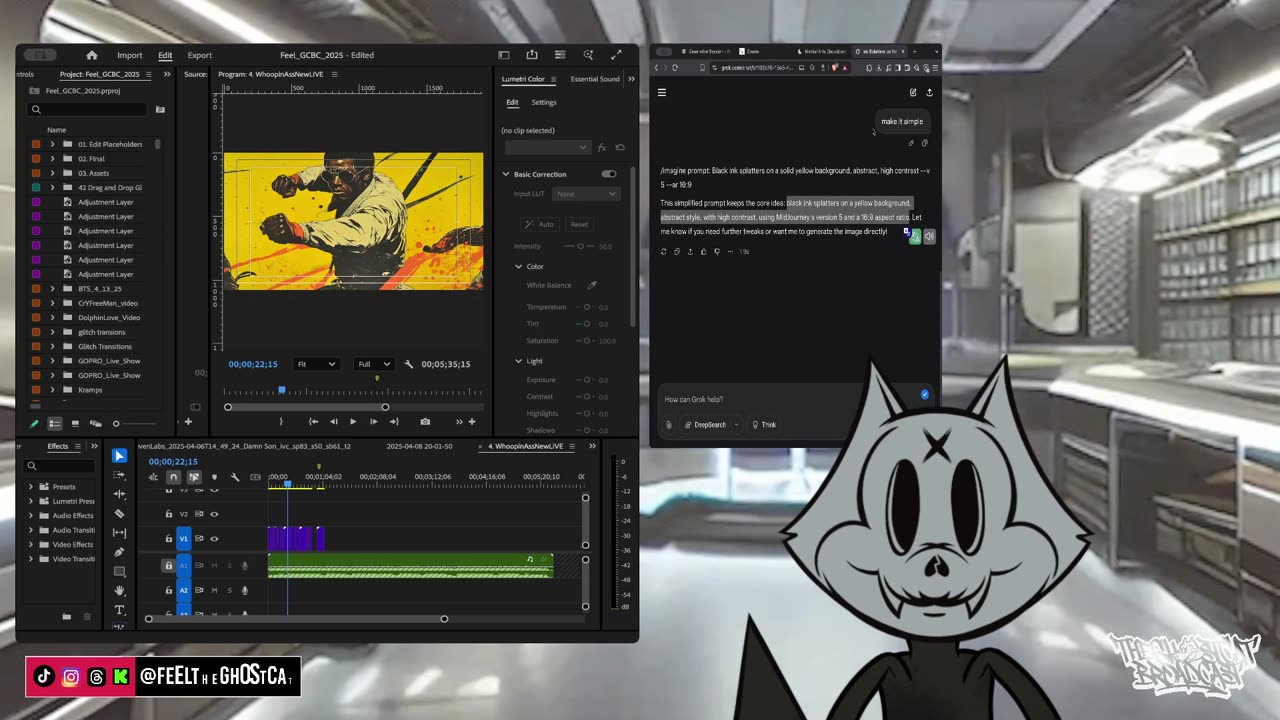Click the DeepSearch button in Grok
1280x720 pixels.
coord(706,425)
